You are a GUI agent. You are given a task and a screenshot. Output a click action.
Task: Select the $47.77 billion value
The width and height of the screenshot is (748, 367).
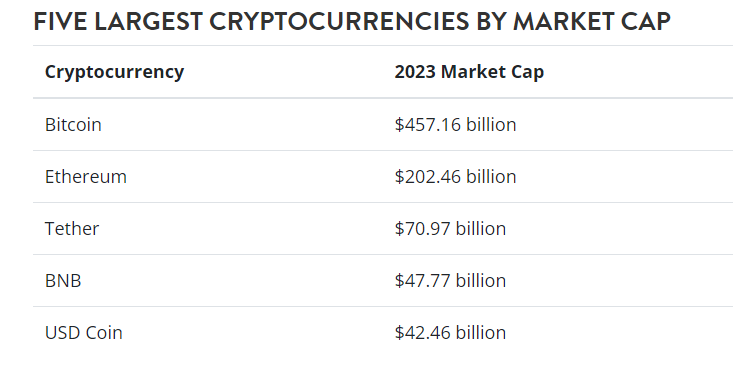tap(450, 280)
